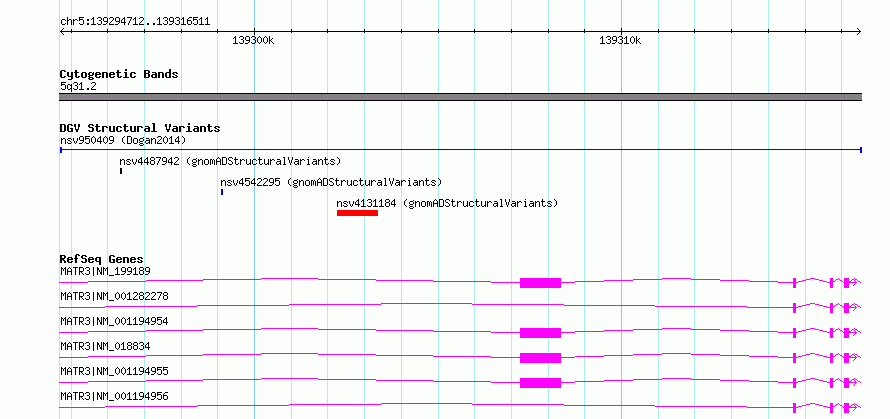
Task: Click the large exon block of MATR3|NM_018834
Action: [x=540, y=358]
